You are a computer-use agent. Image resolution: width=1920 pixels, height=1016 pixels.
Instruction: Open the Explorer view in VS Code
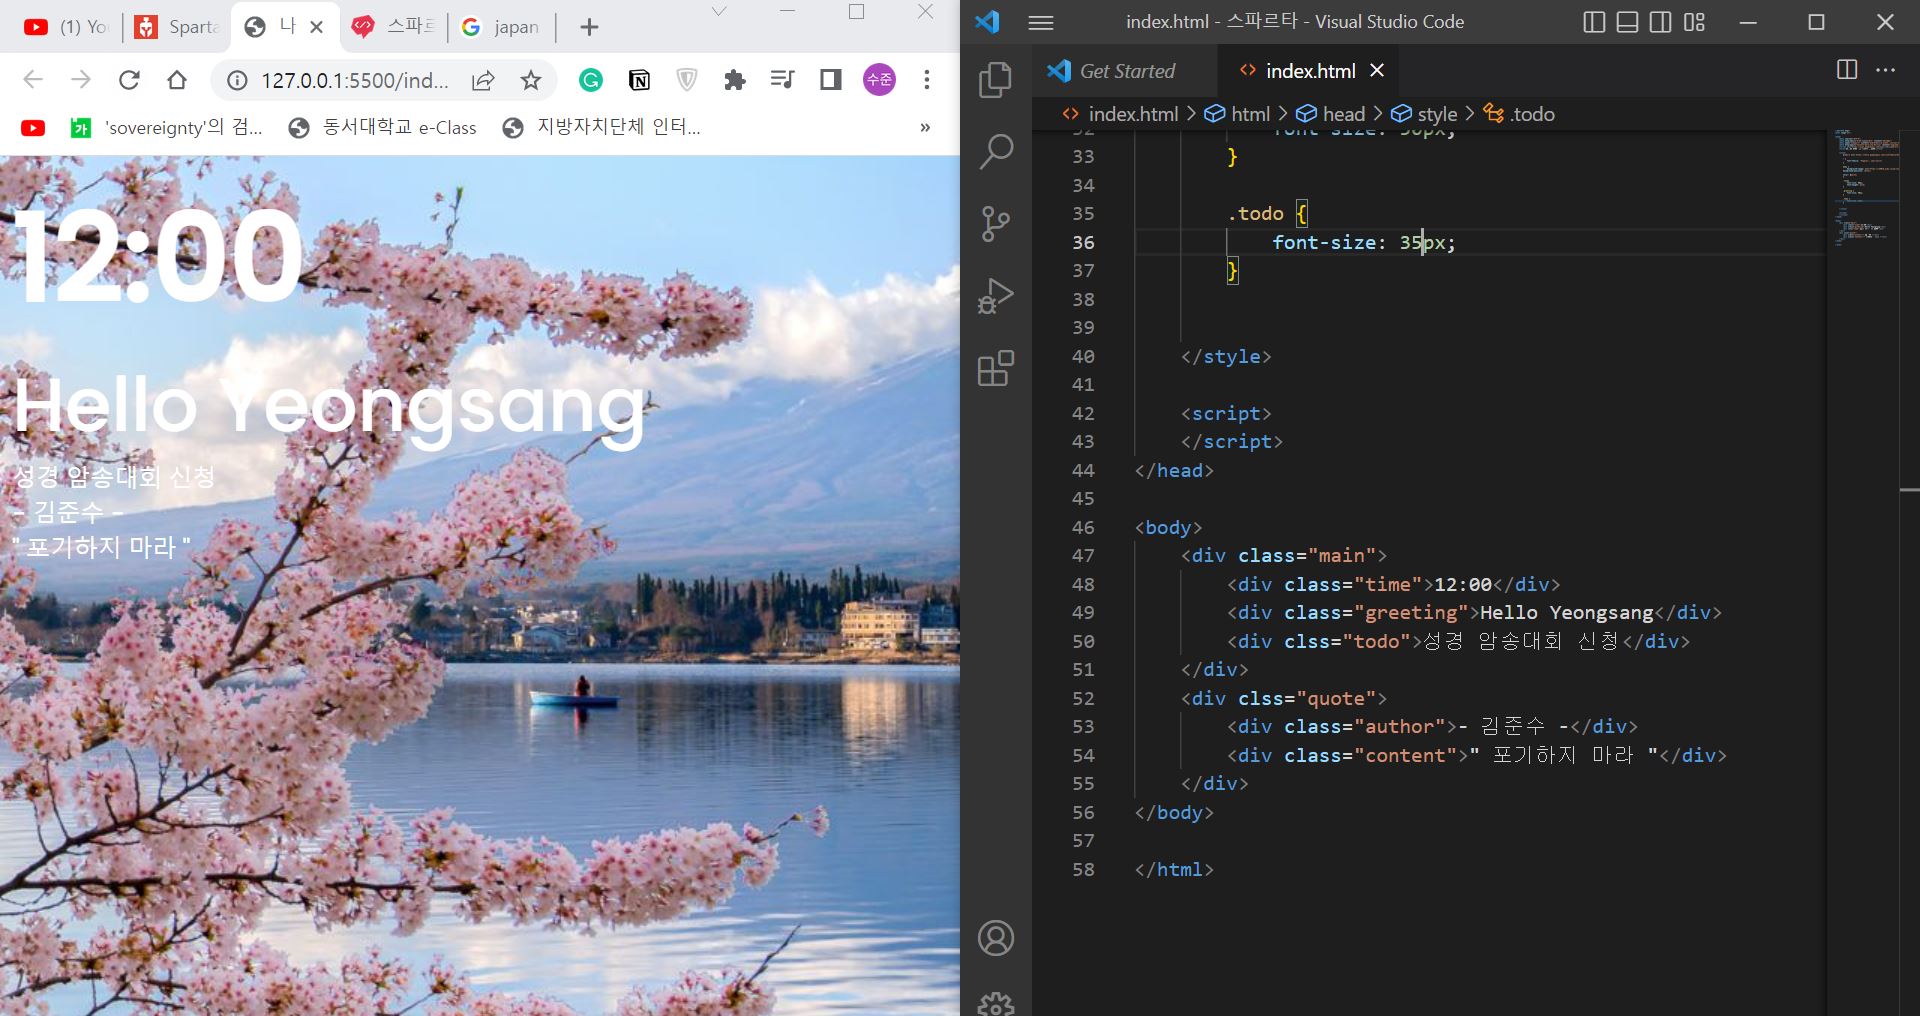pyautogui.click(x=995, y=80)
